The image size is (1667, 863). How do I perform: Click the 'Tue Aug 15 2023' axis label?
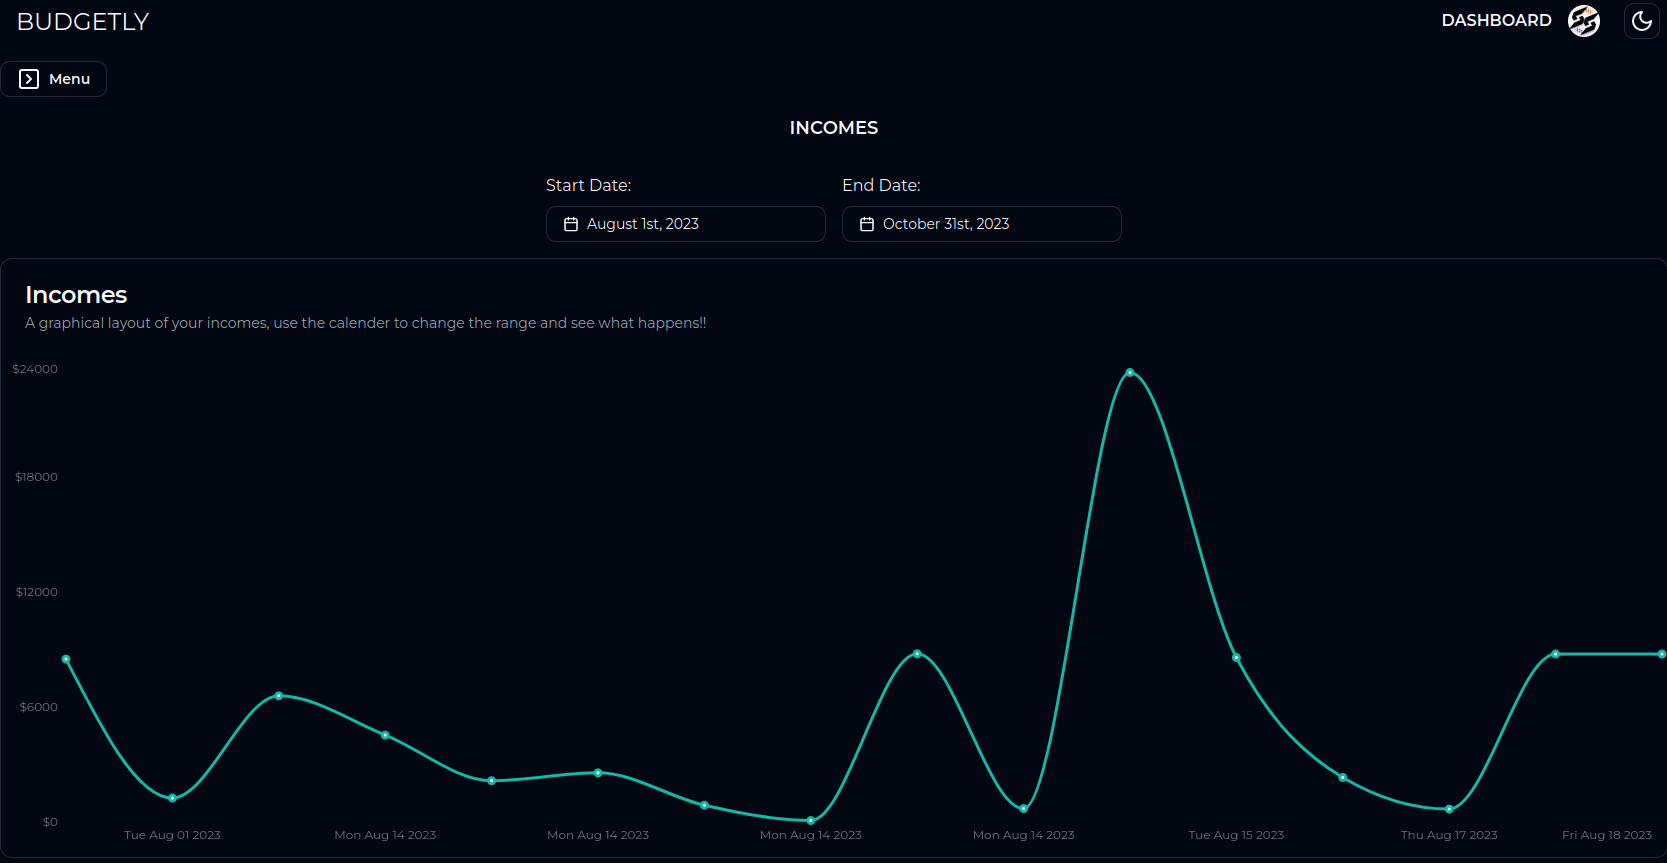coord(1236,835)
